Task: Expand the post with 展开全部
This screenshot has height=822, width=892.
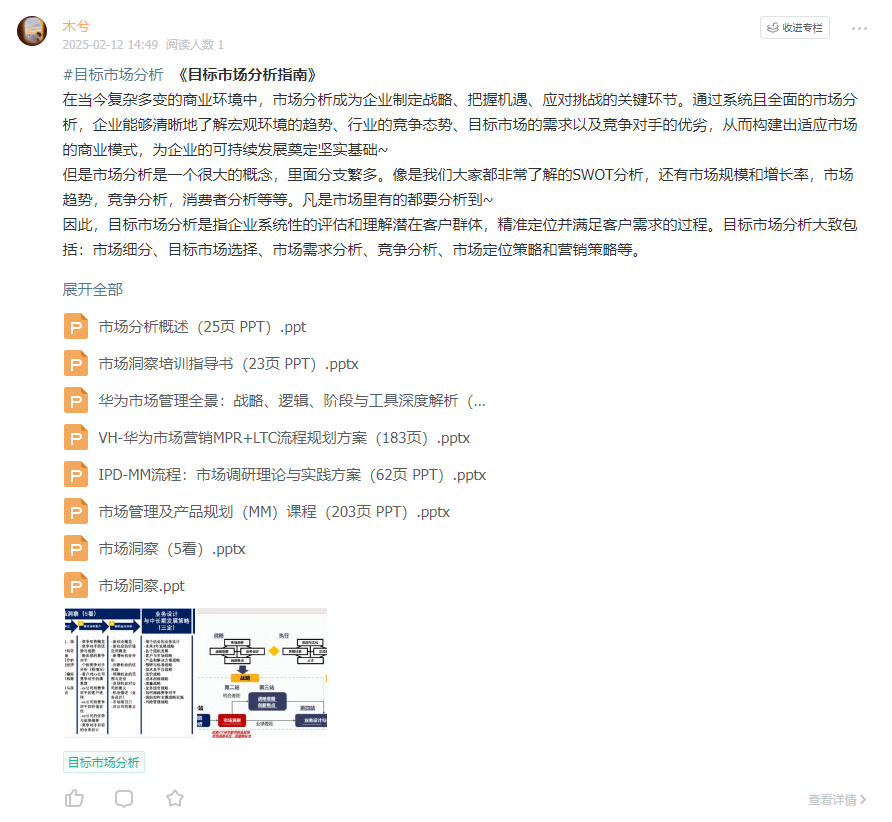Action: pyautogui.click(x=92, y=290)
